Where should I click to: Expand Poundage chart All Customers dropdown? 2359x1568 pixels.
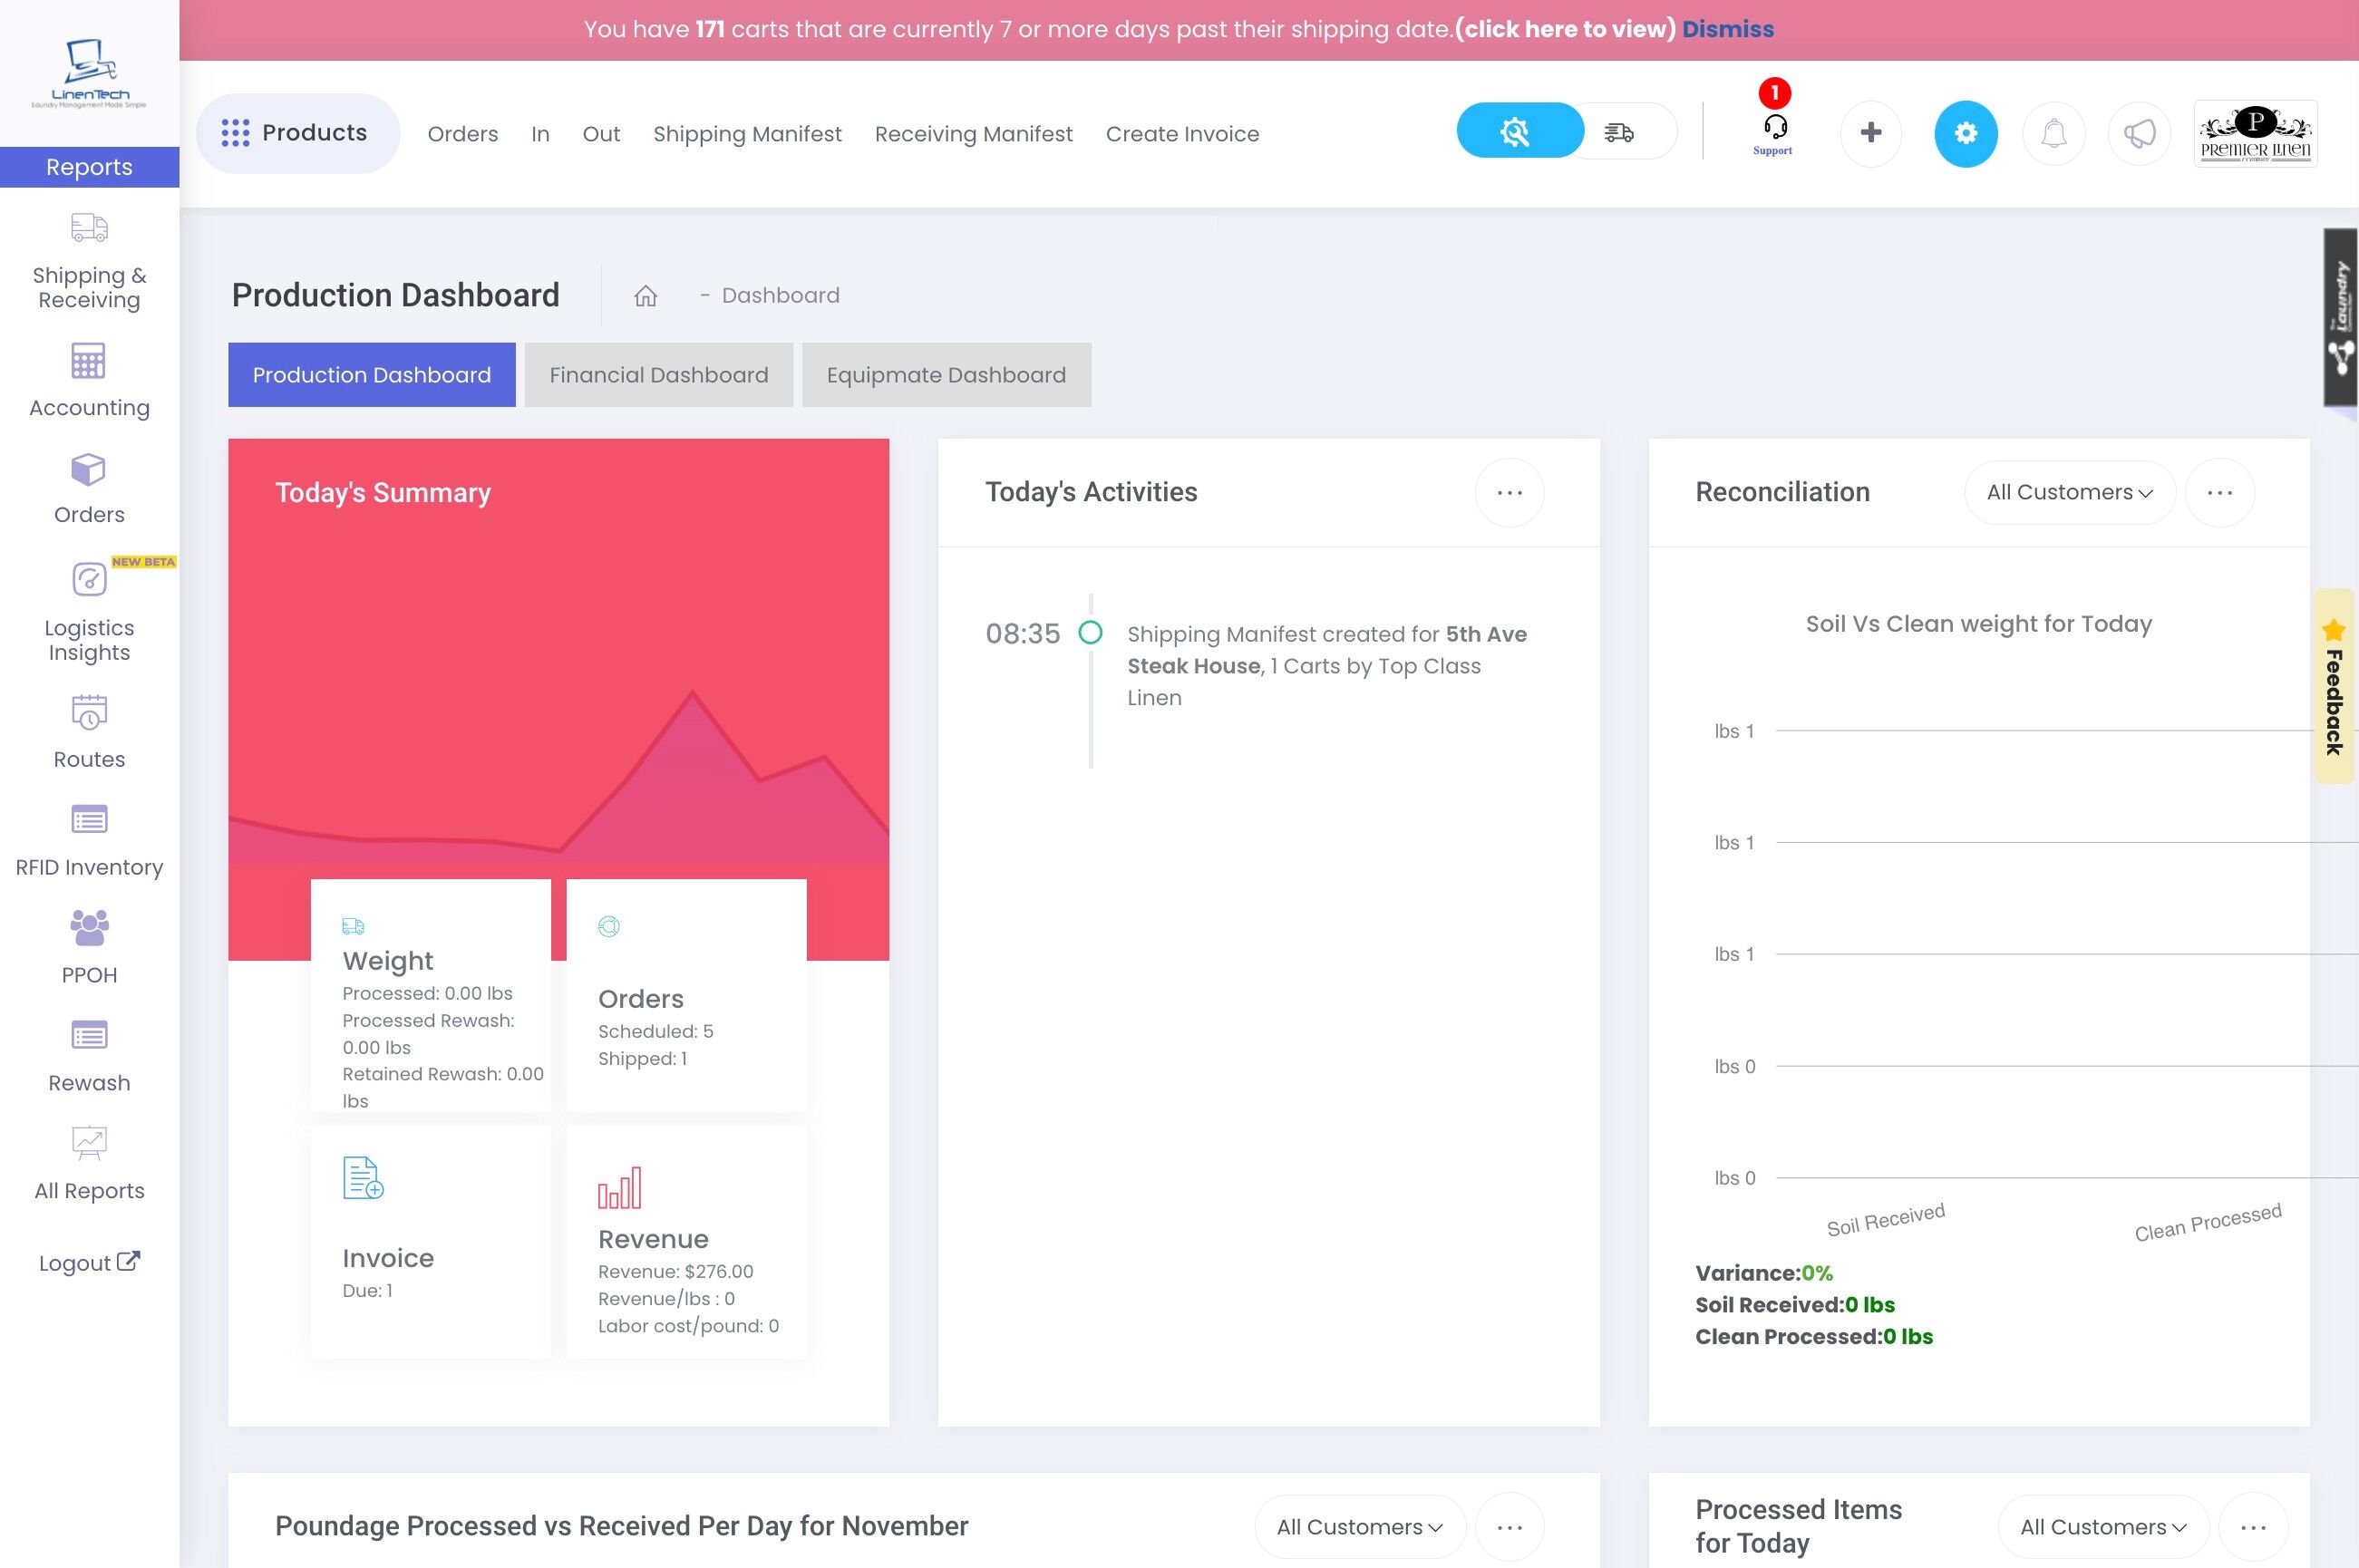click(1359, 1527)
